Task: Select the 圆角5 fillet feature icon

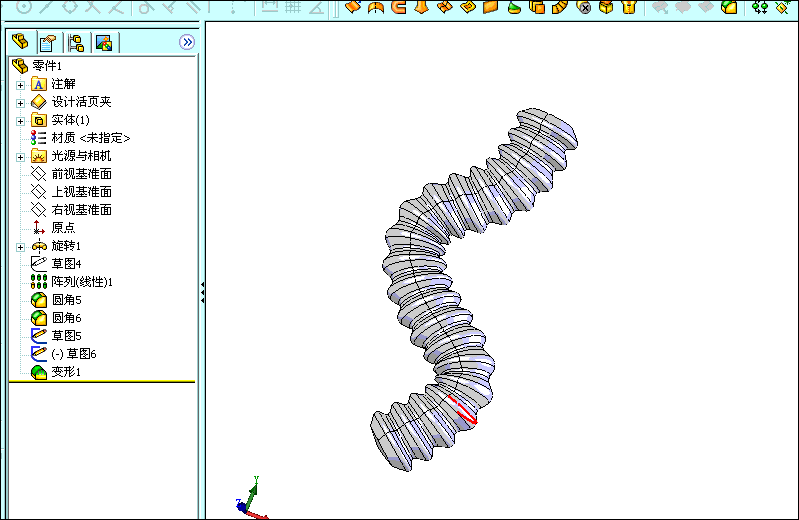Action: tap(39, 300)
